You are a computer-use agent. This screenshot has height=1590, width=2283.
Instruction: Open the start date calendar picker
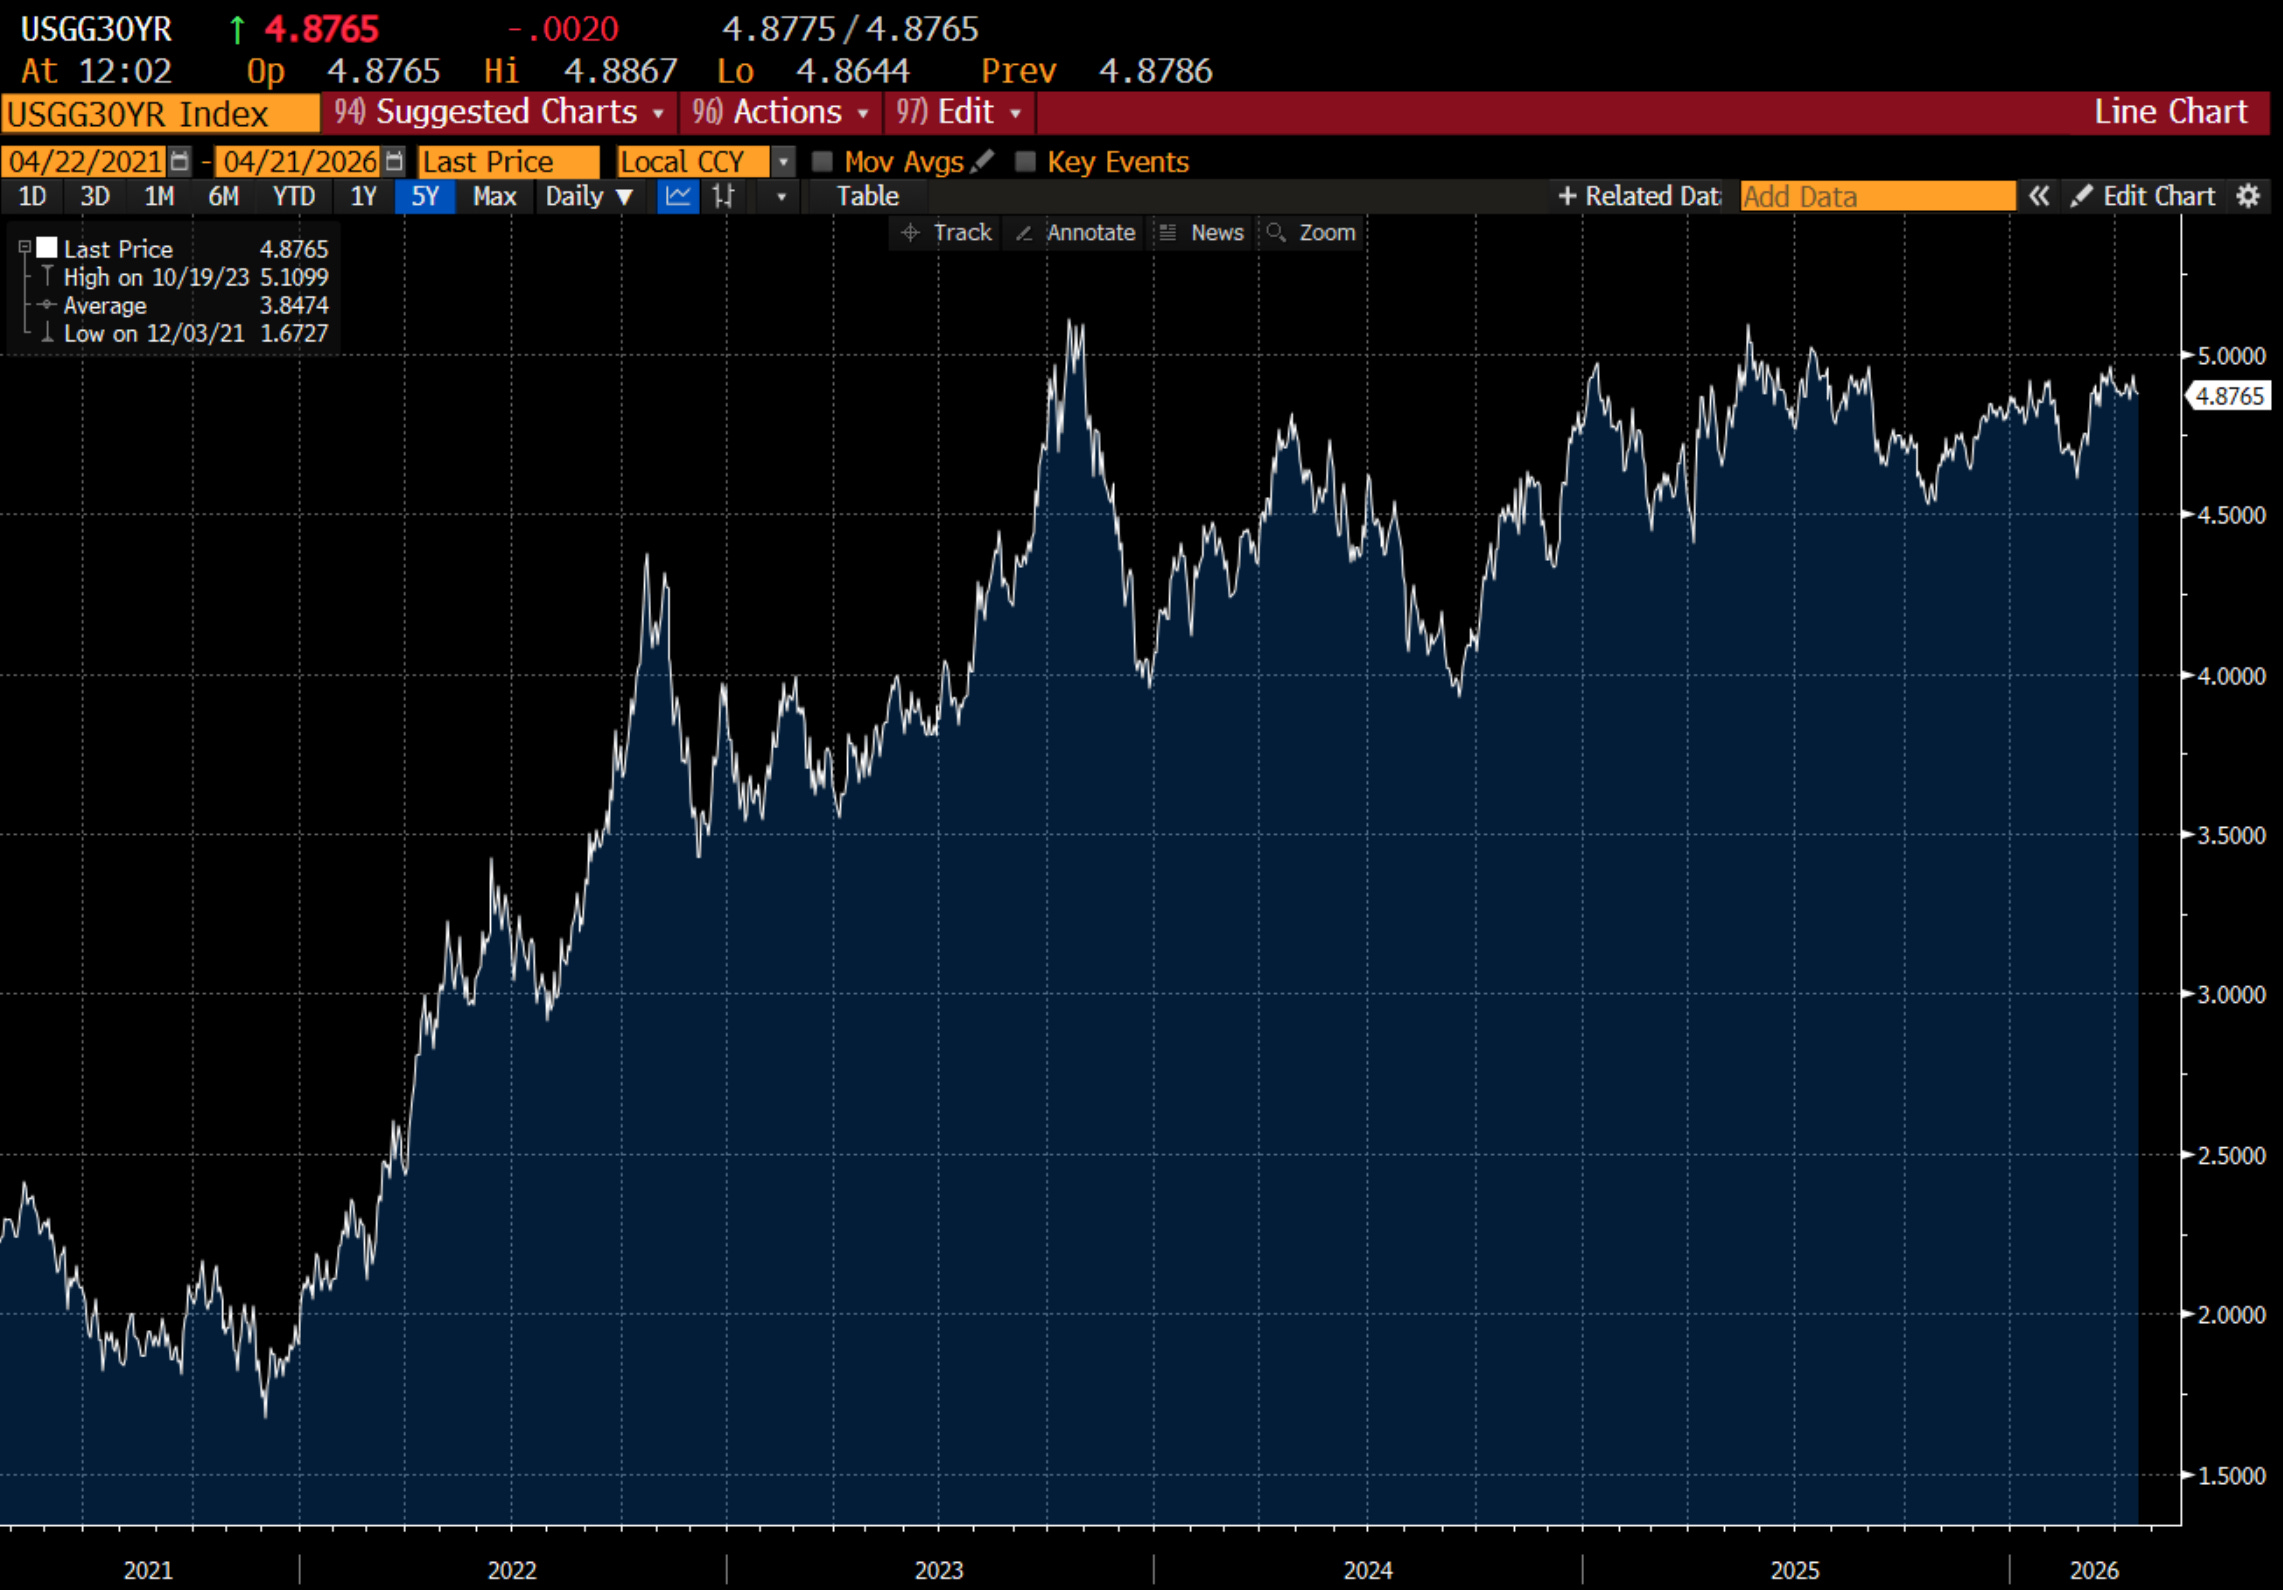pyautogui.click(x=179, y=161)
